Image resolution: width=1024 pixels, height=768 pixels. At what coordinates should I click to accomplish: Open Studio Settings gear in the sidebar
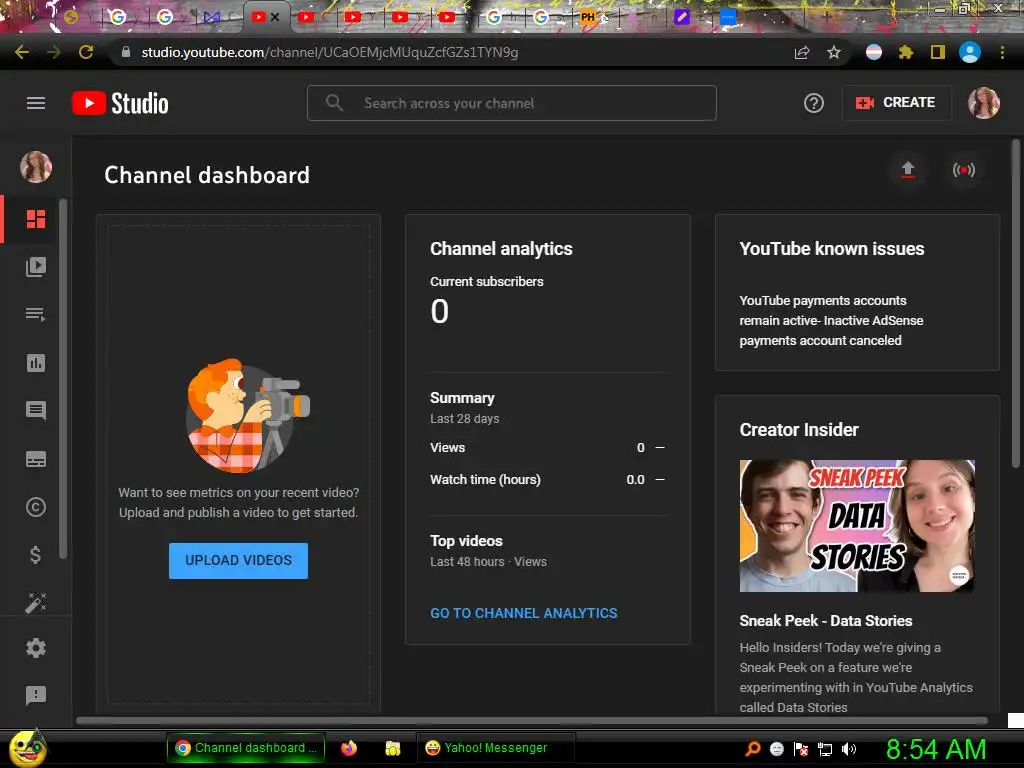(x=36, y=648)
